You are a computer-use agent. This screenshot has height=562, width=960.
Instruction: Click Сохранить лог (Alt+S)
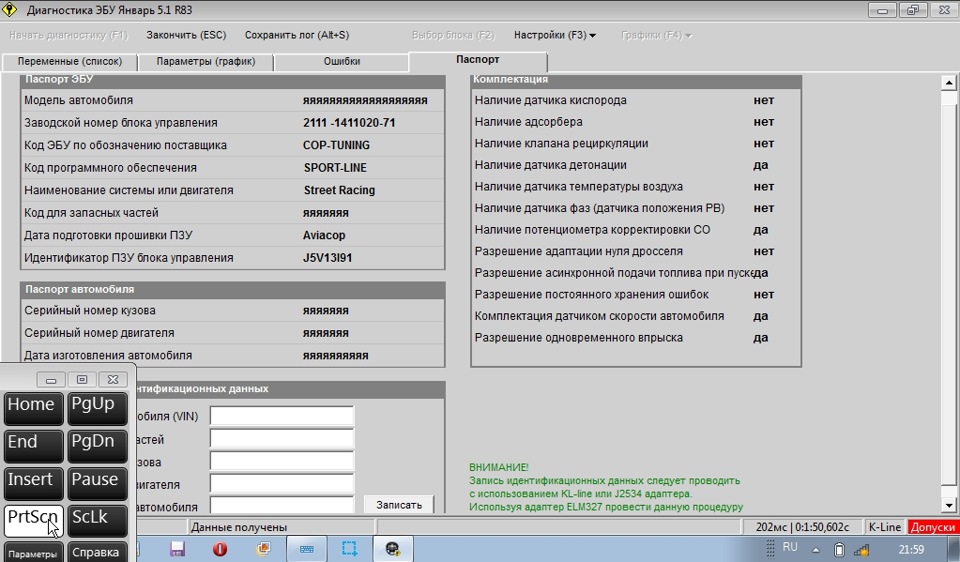click(297, 35)
